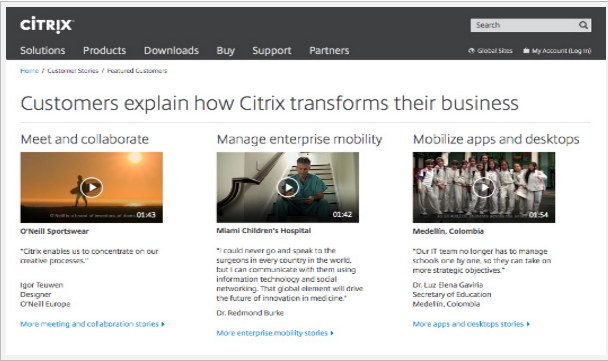Click the name Dr. Luz Elena Gaviria
The width and height of the screenshot is (608, 361).
(x=448, y=285)
